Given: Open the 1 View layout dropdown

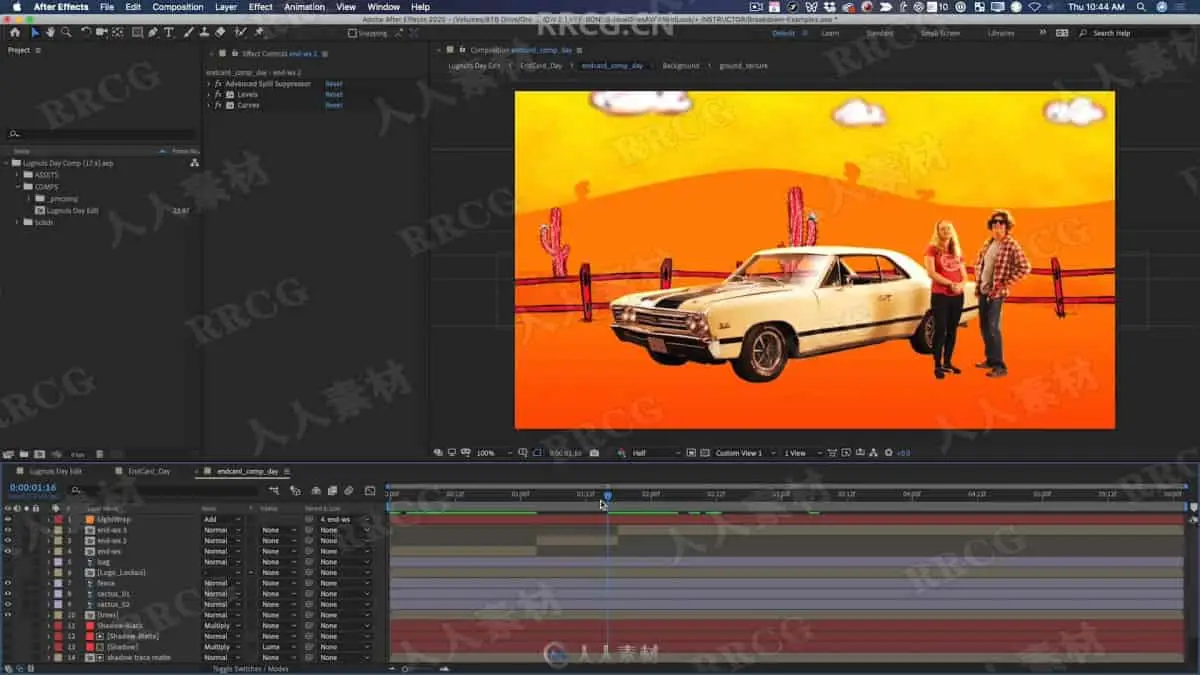Looking at the screenshot, I should pos(802,453).
